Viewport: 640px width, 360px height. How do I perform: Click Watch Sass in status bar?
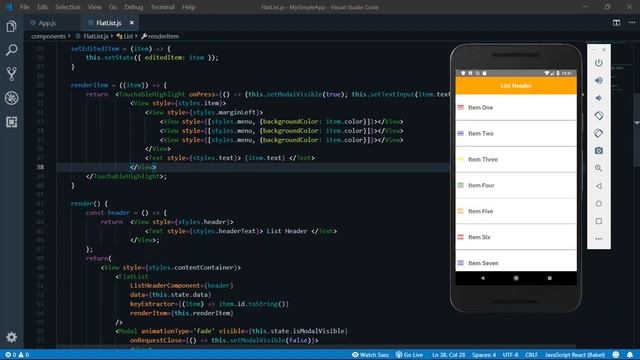click(370, 355)
